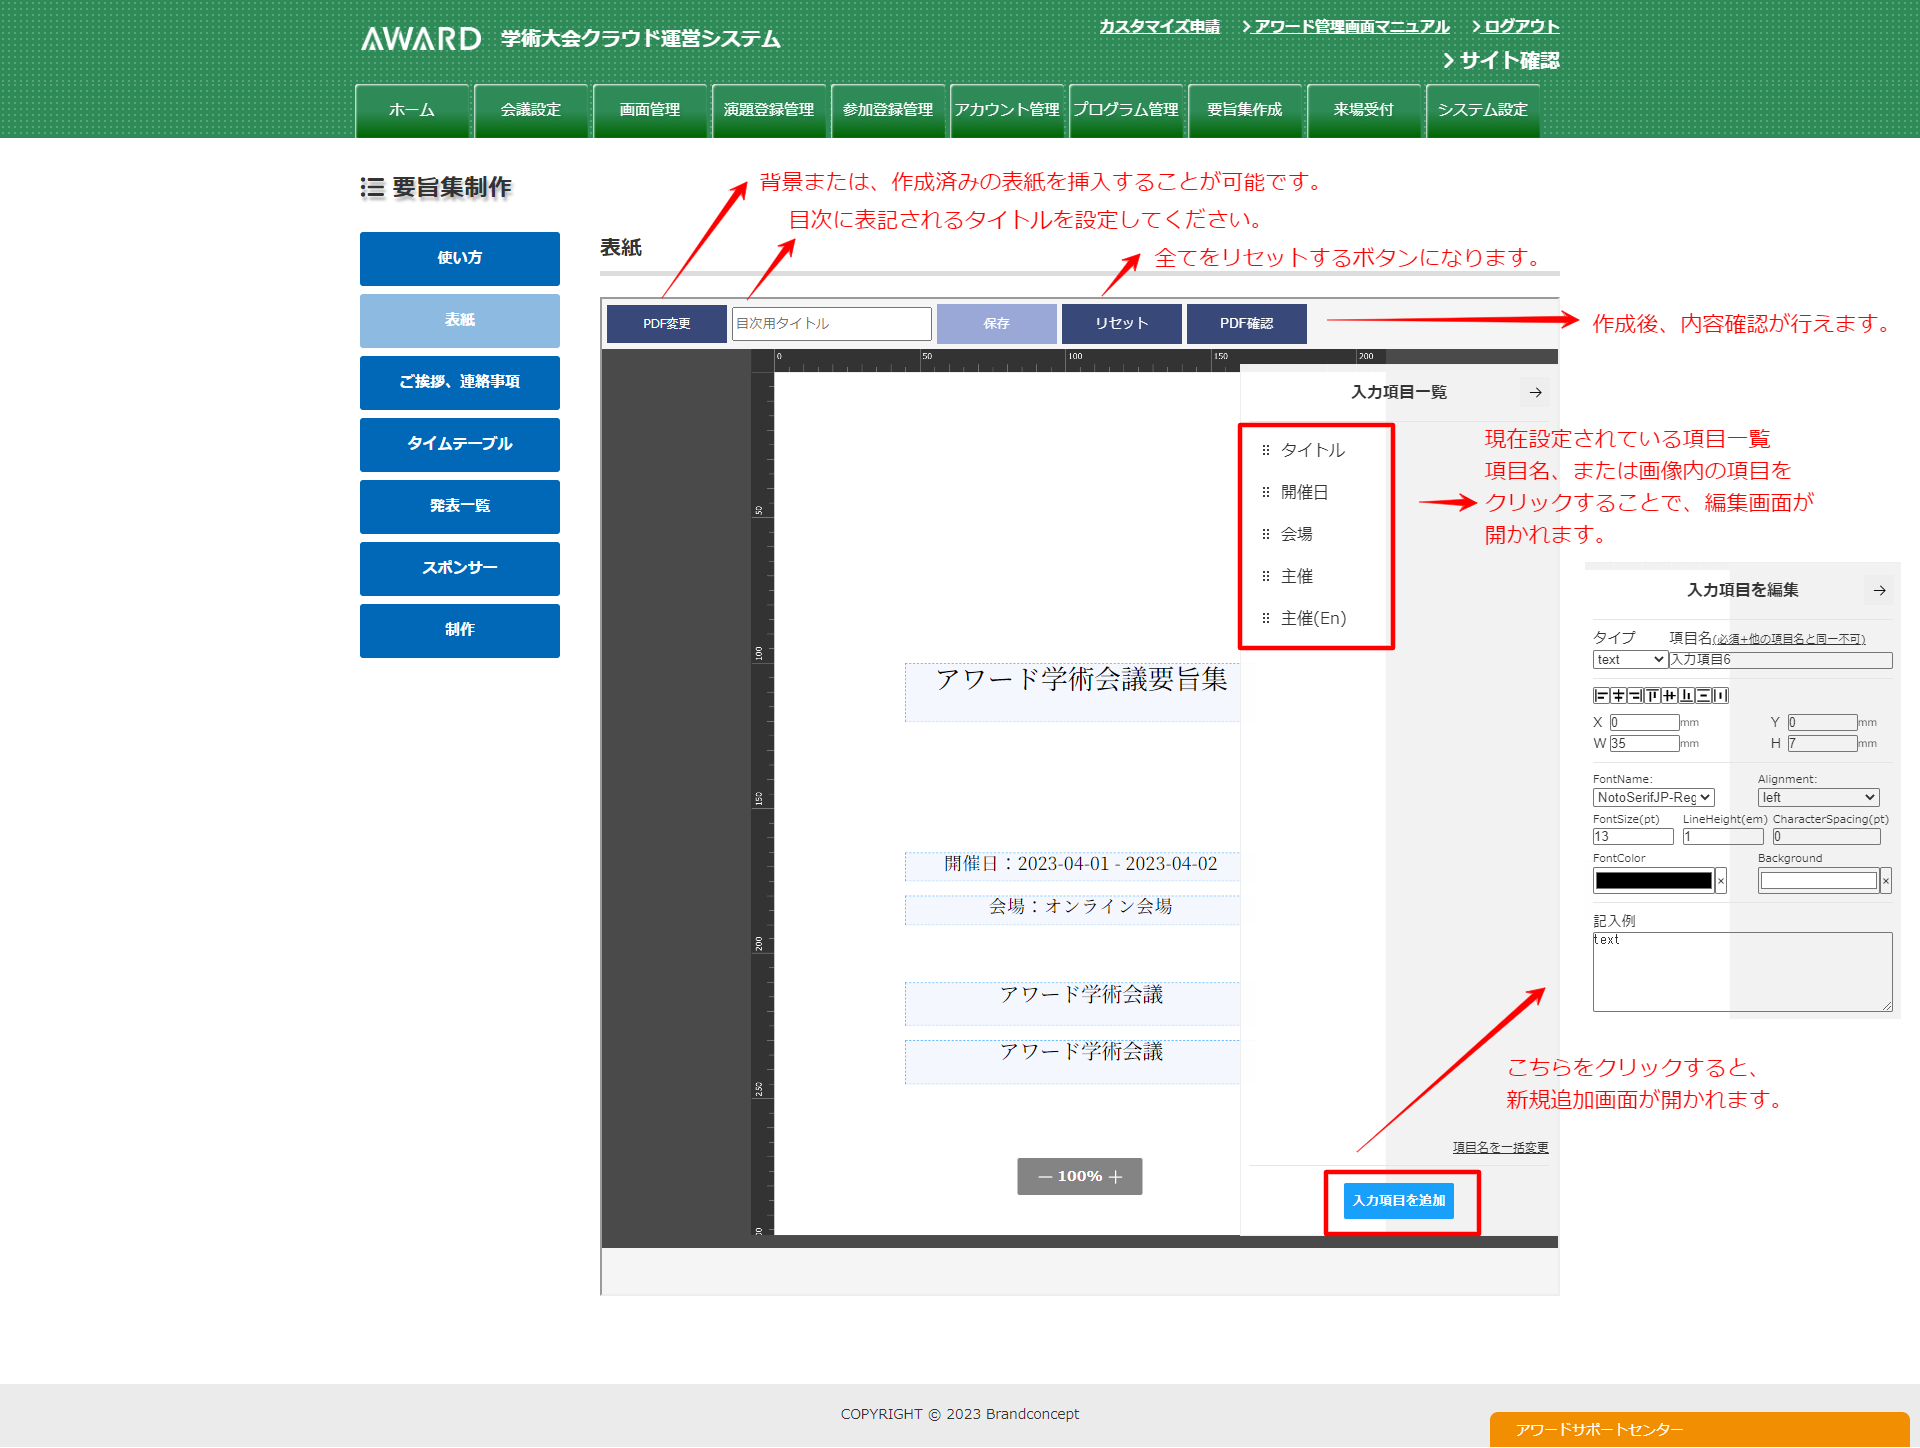Click the align top edges icon
Viewport: 1920px width, 1448px height.
click(x=1652, y=696)
